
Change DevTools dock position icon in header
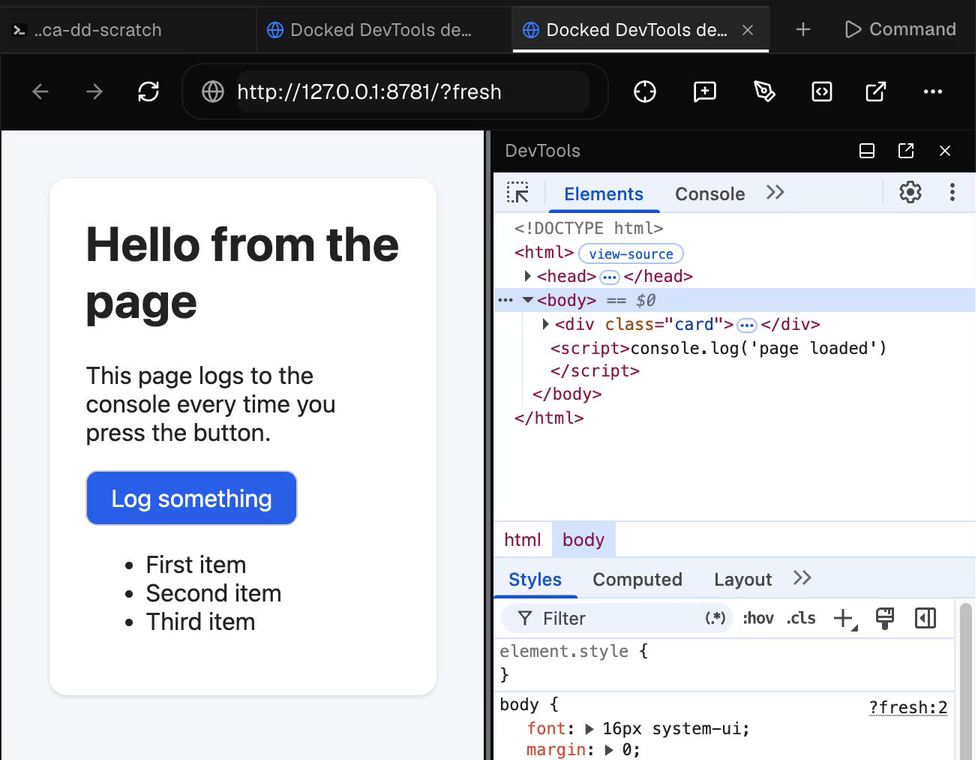[x=866, y=151]
